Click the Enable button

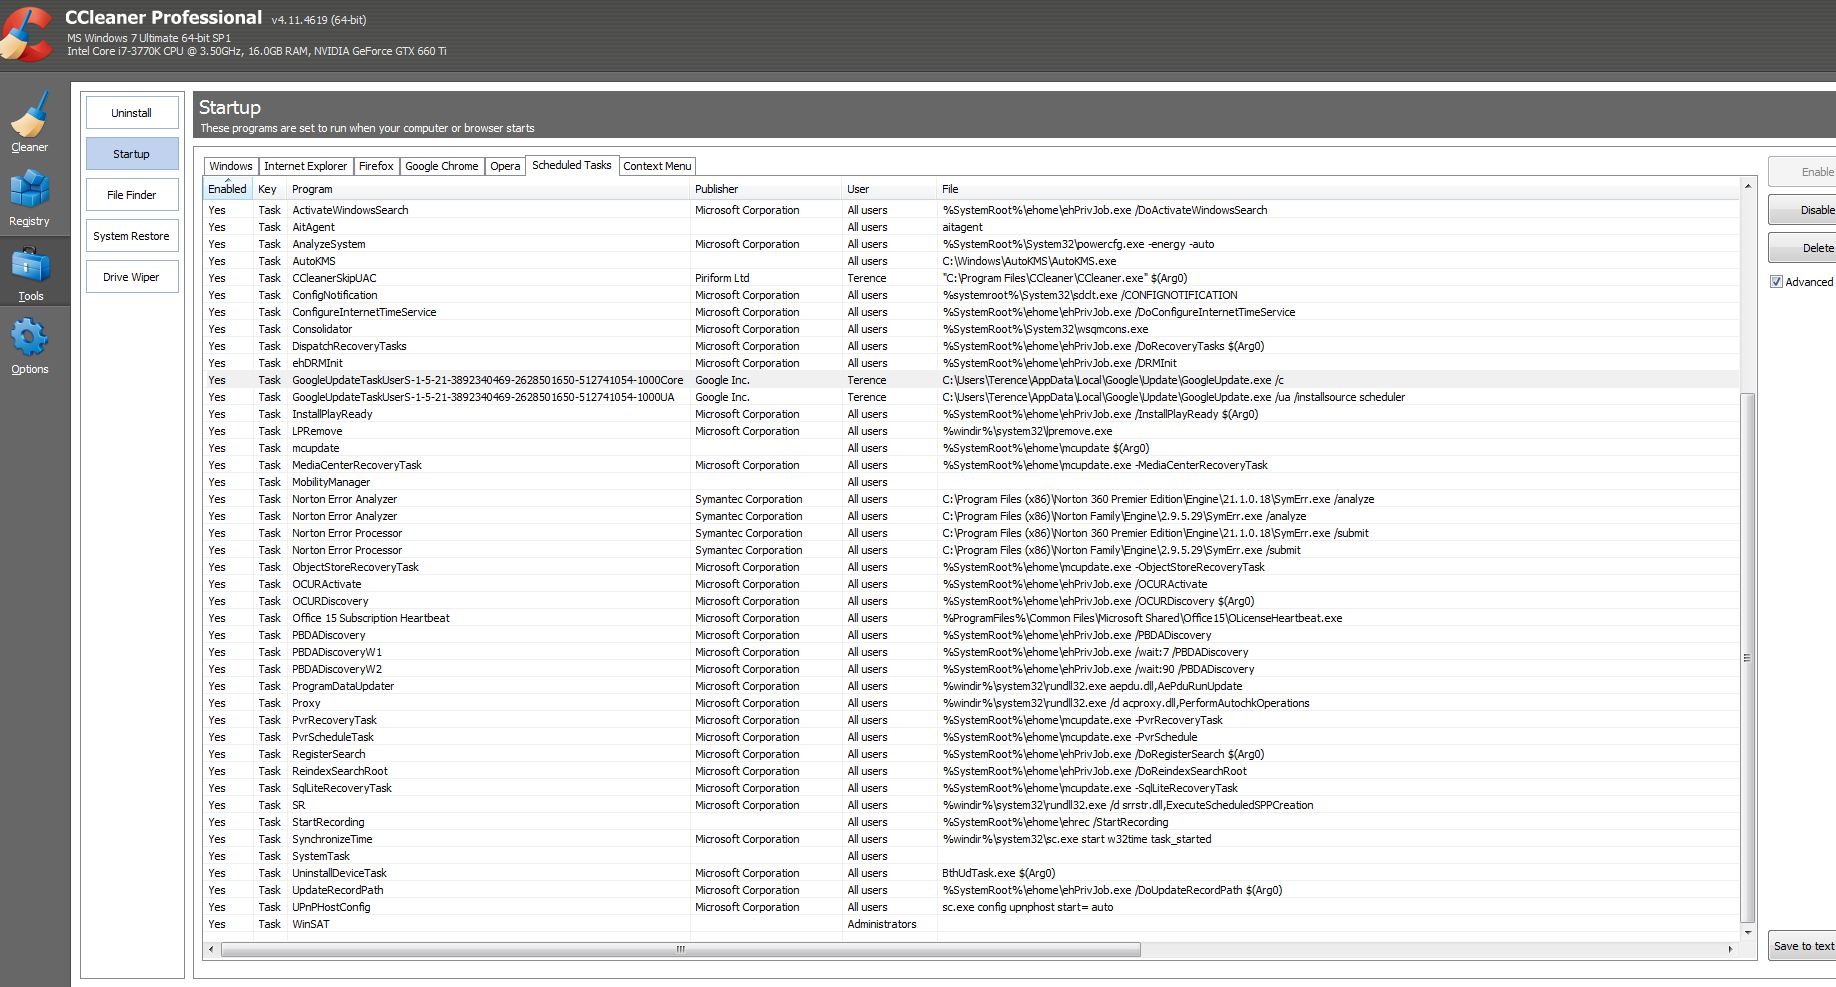click(1802, 172)
